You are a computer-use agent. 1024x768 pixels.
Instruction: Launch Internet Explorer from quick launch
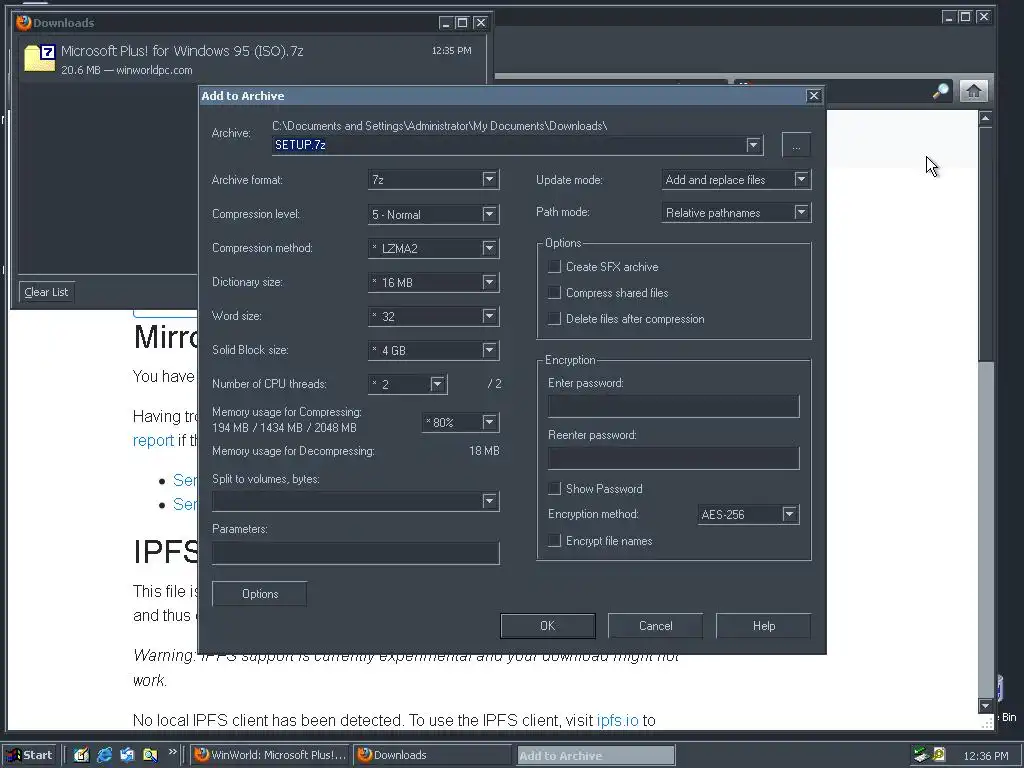coord(104,755)
